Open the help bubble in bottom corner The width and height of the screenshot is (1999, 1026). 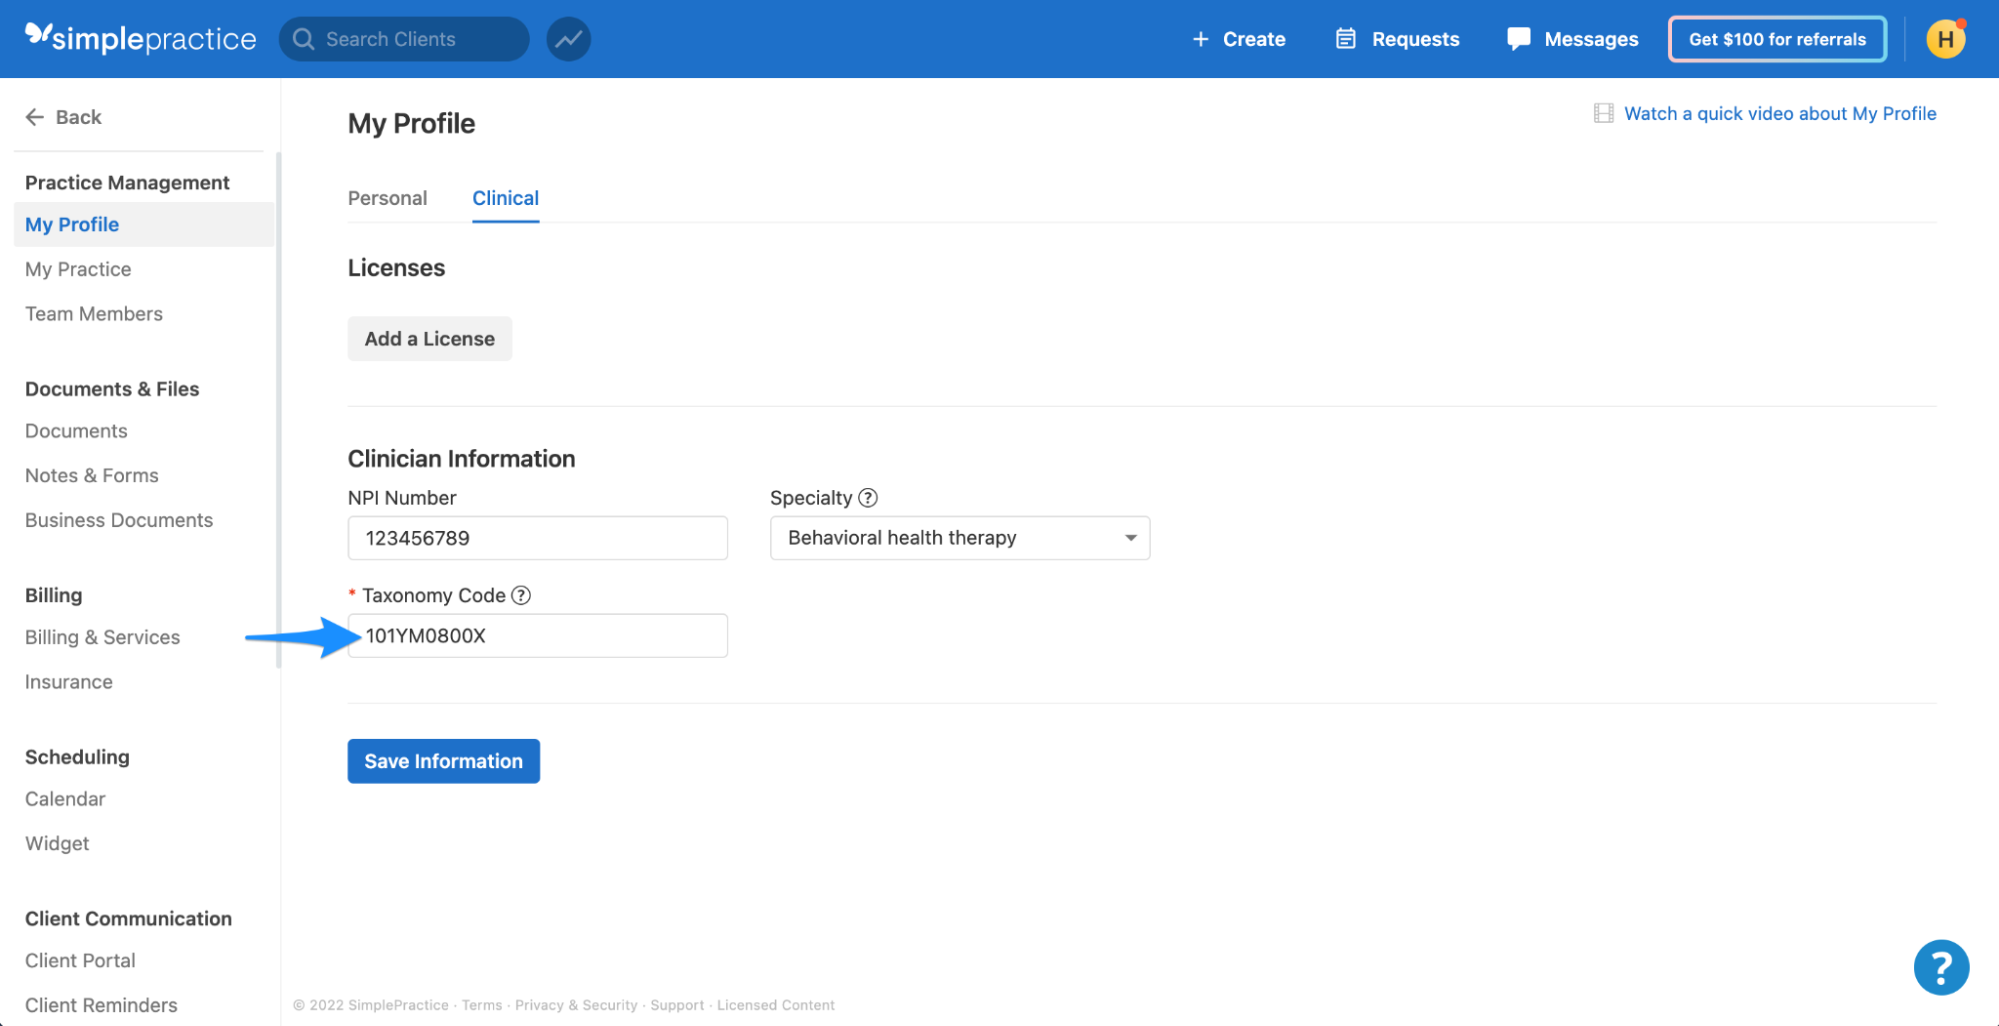(x=1941, y=967)
